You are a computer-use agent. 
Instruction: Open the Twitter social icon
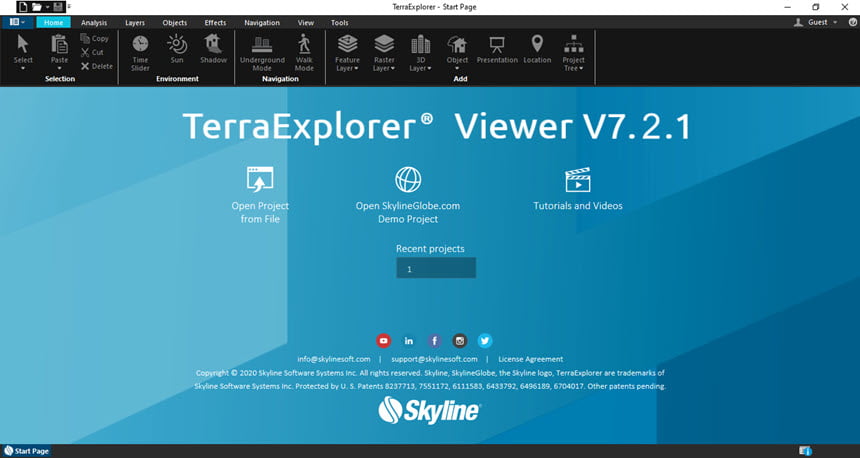click(485, 341)
